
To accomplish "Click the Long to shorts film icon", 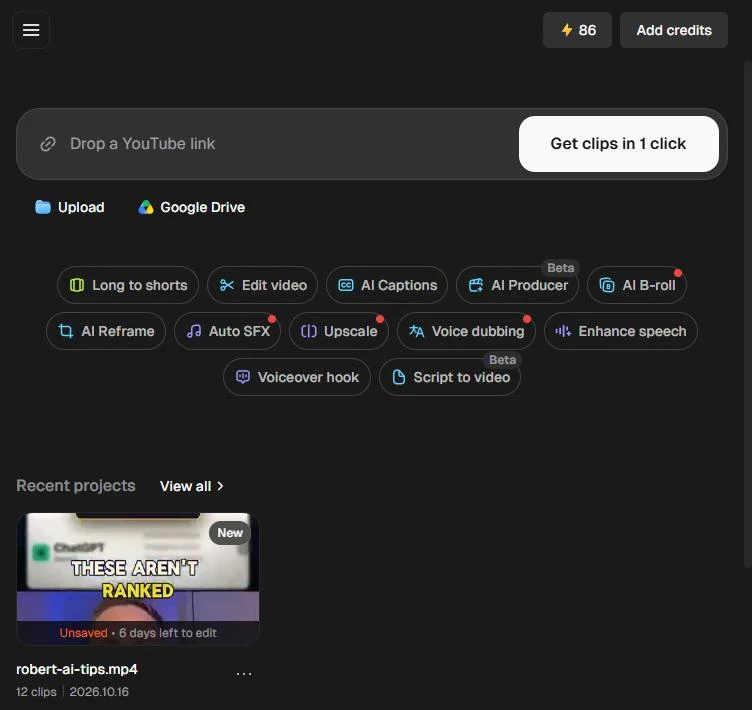I will (77, 285).
